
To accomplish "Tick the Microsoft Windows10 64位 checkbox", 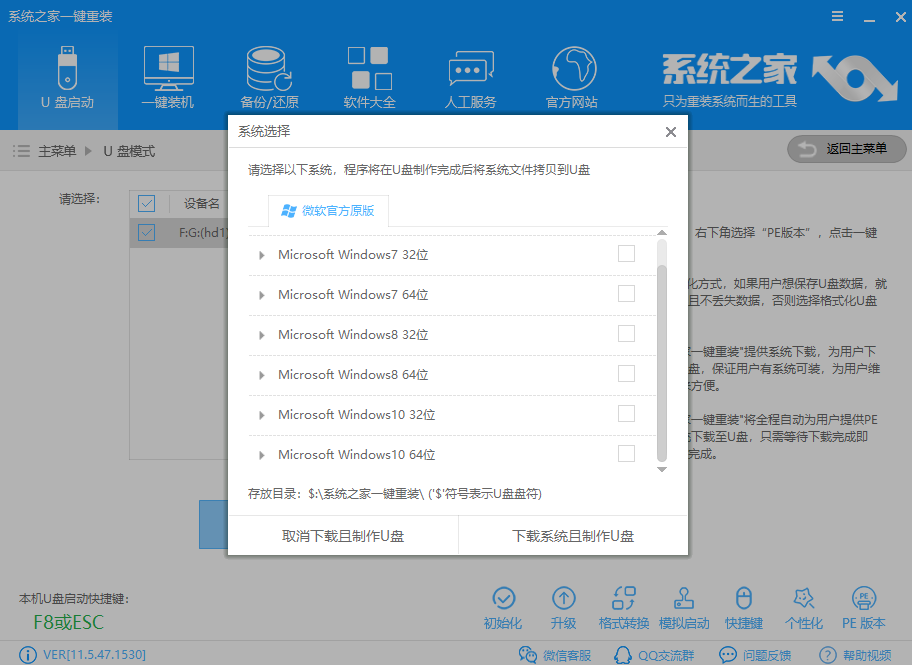I will point(626,454).
